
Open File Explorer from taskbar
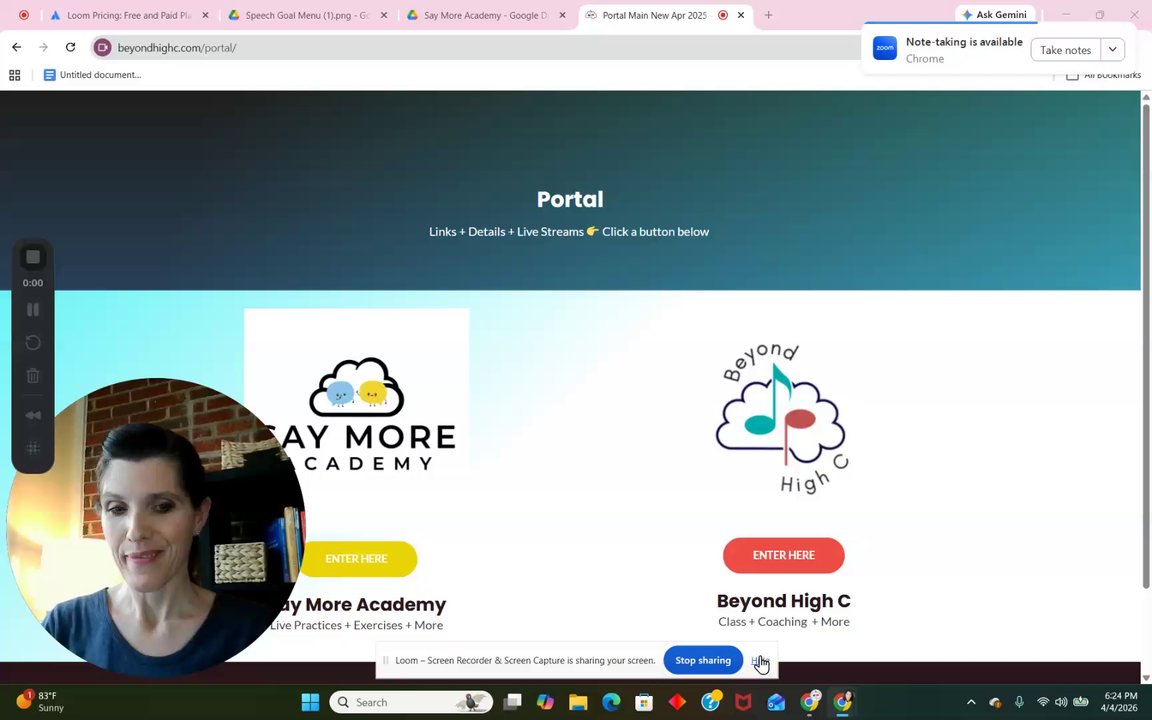point(578,702)
